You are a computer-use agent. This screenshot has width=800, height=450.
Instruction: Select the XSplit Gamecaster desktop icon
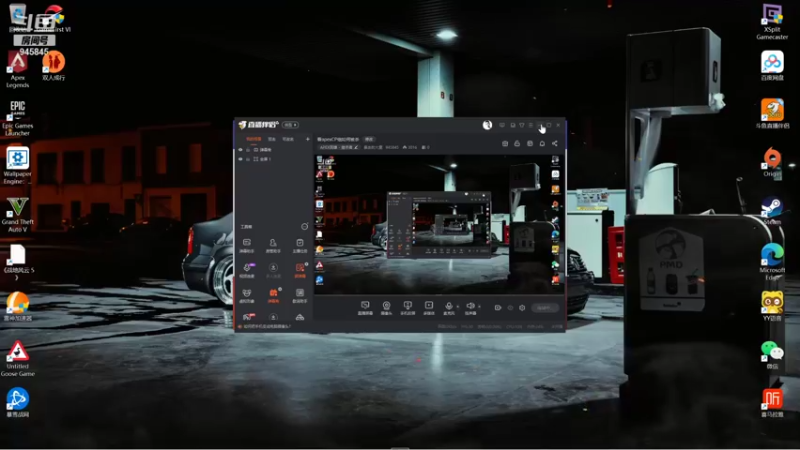(772, 21)
